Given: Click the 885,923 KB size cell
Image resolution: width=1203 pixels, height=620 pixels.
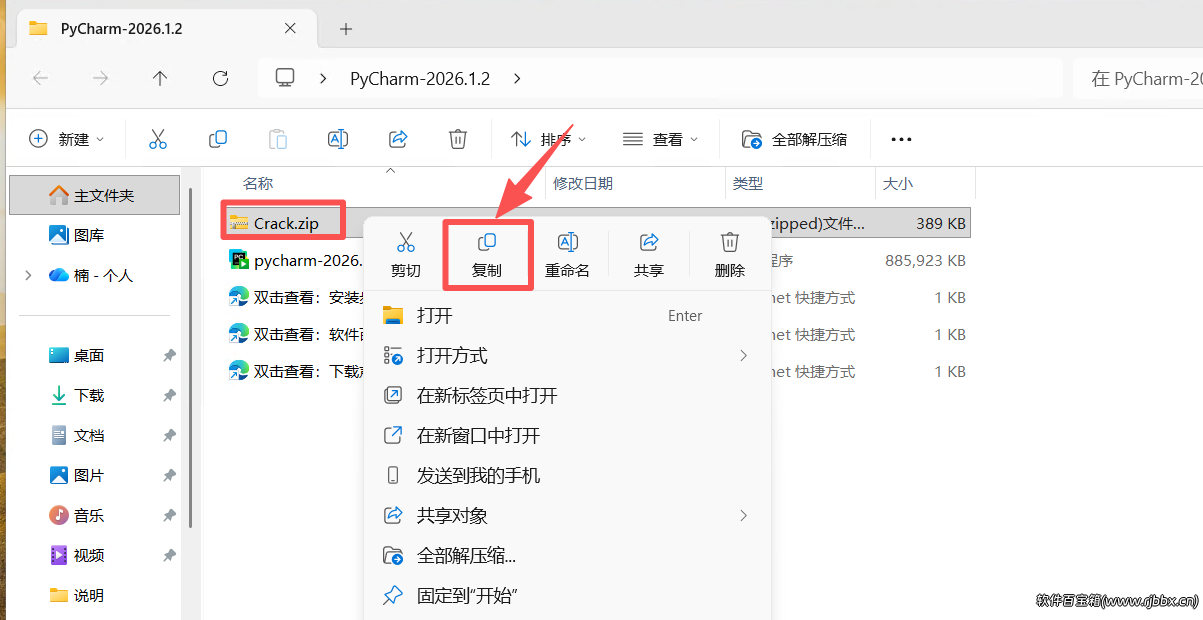Looking at the screenshot, I should tap(925, 260).
